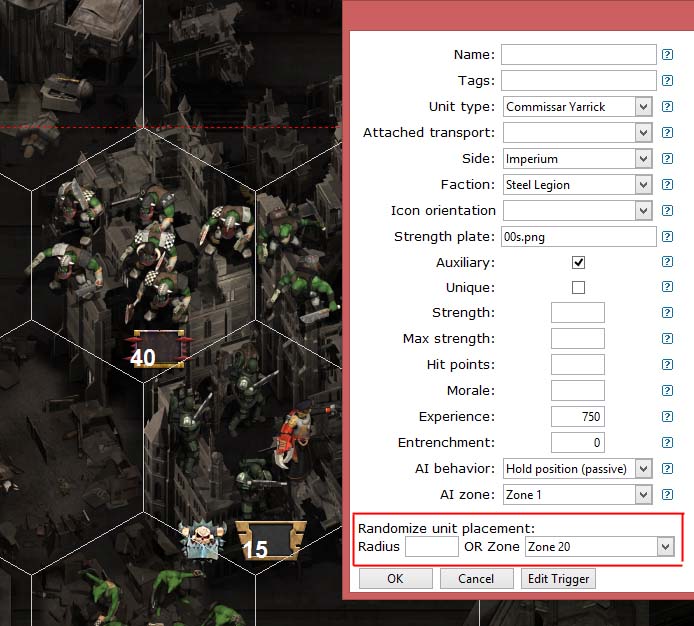Viewport: 694px width, 626px height.
Task: Click into the Tags text field
Action: click(x=578, y=81)
